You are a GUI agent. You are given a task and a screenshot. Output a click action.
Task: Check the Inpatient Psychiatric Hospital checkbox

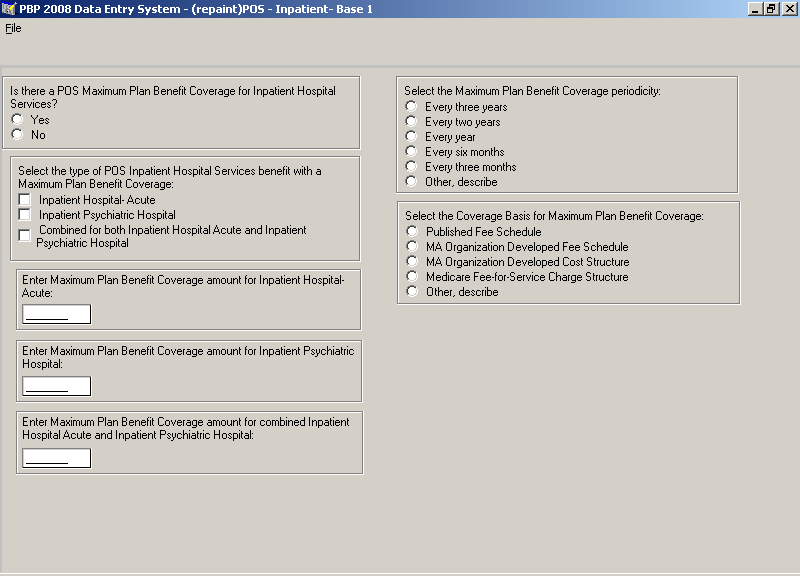24,214
